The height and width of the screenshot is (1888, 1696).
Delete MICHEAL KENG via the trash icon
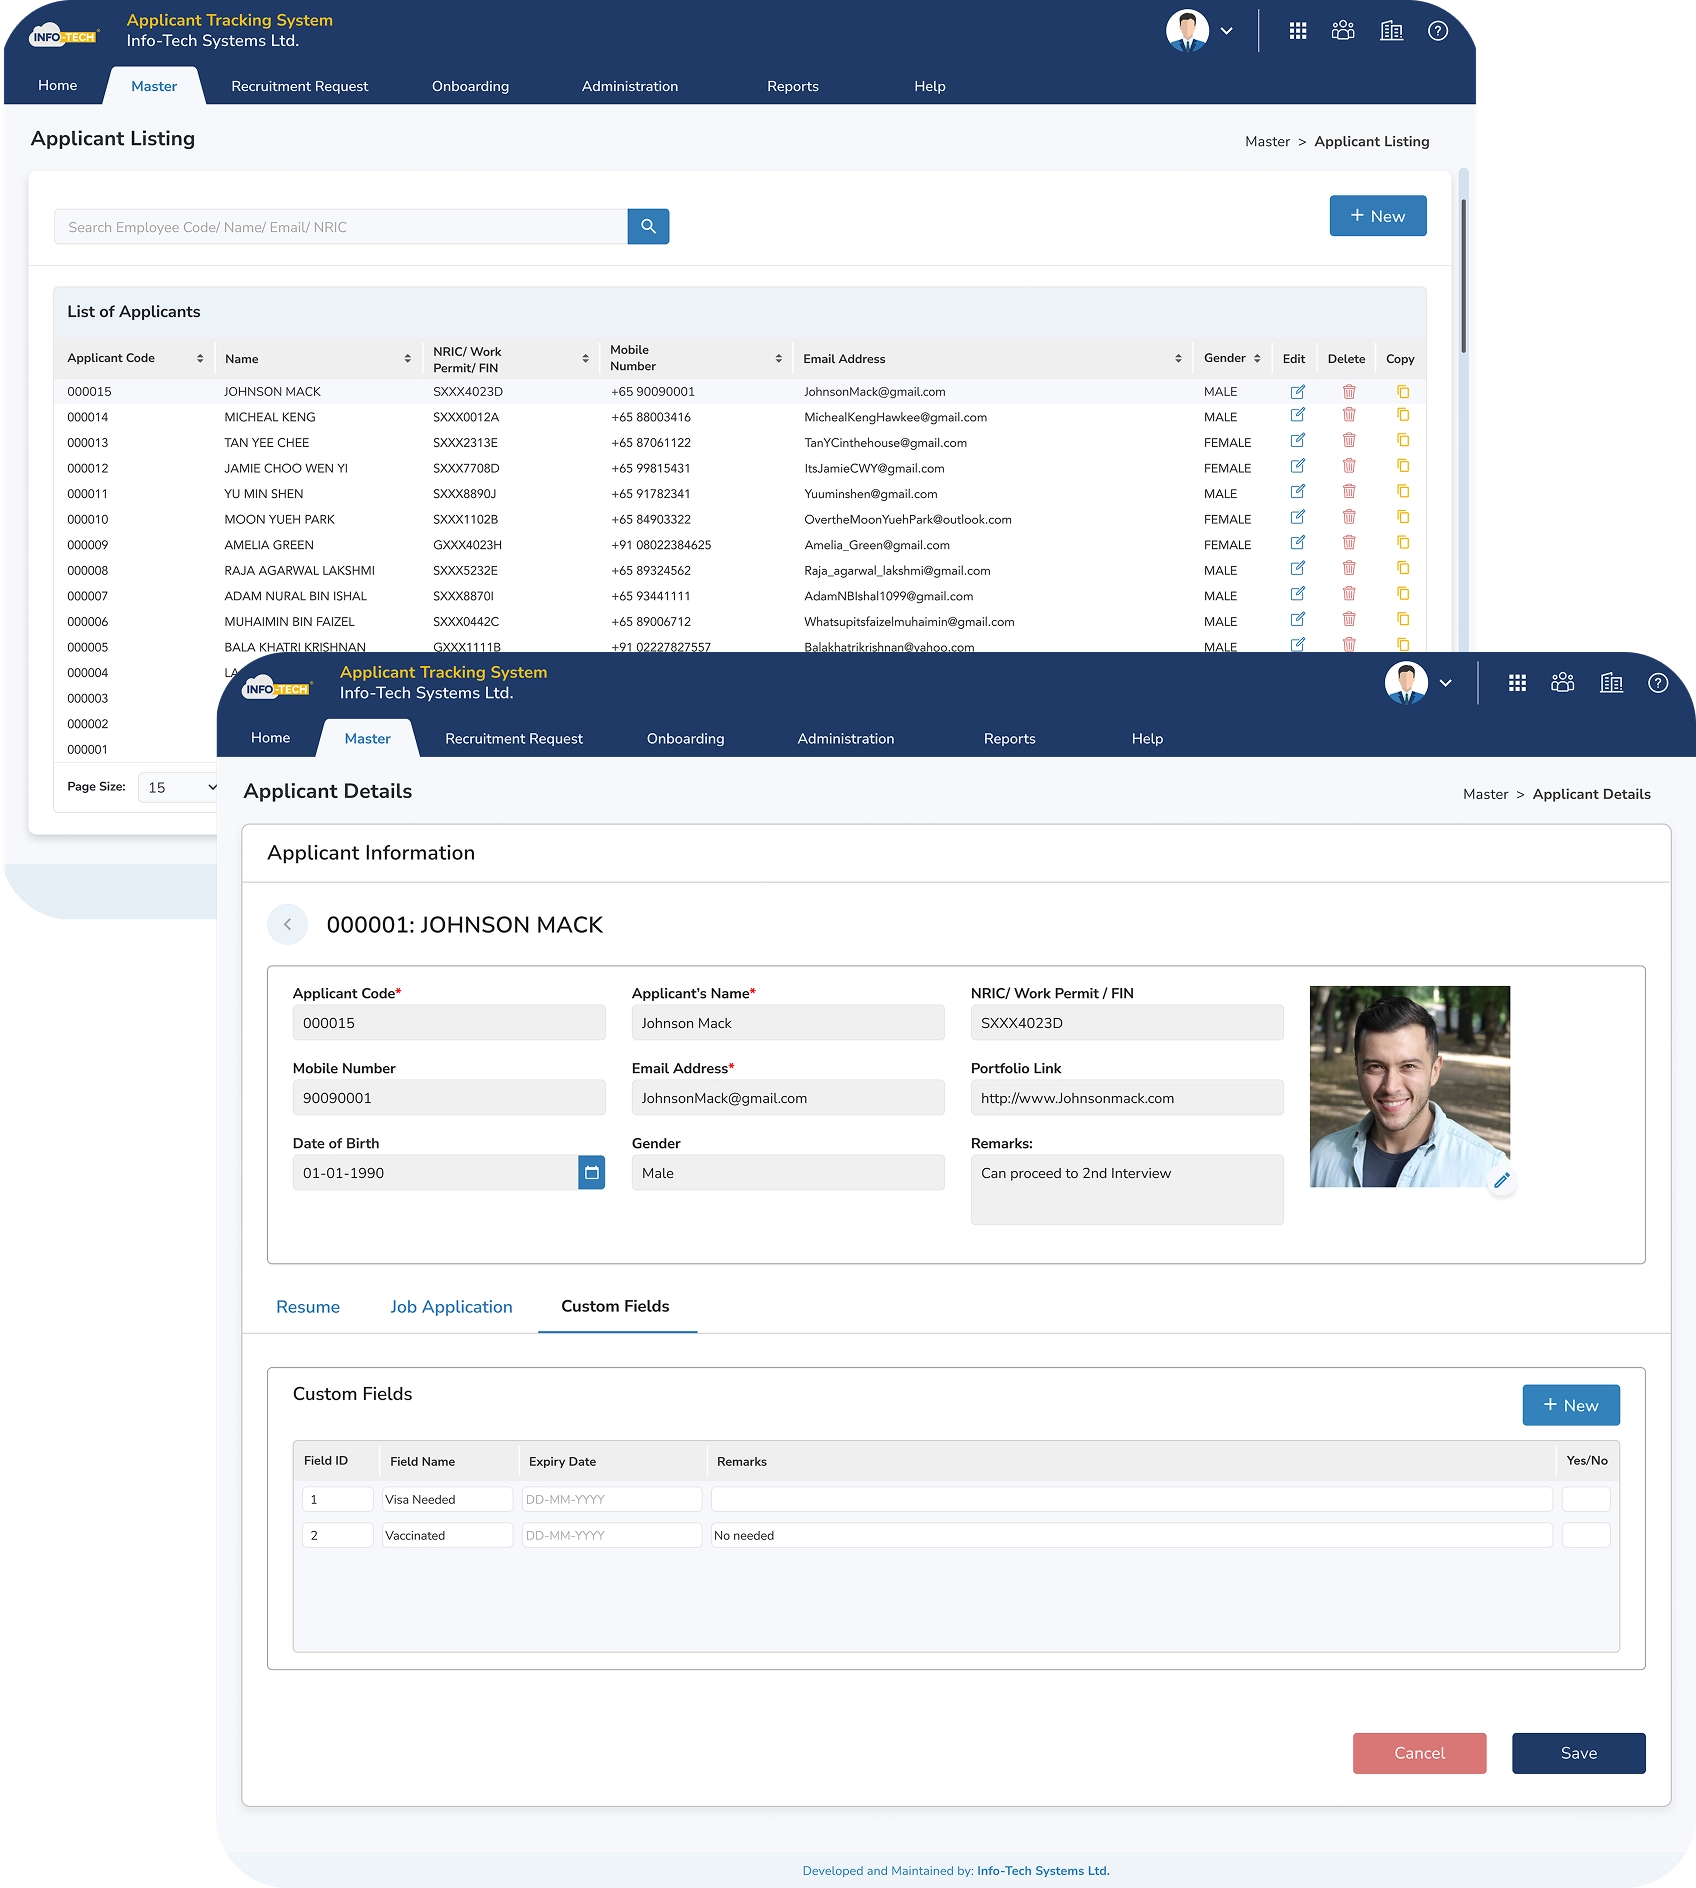tap(1348, 417)
